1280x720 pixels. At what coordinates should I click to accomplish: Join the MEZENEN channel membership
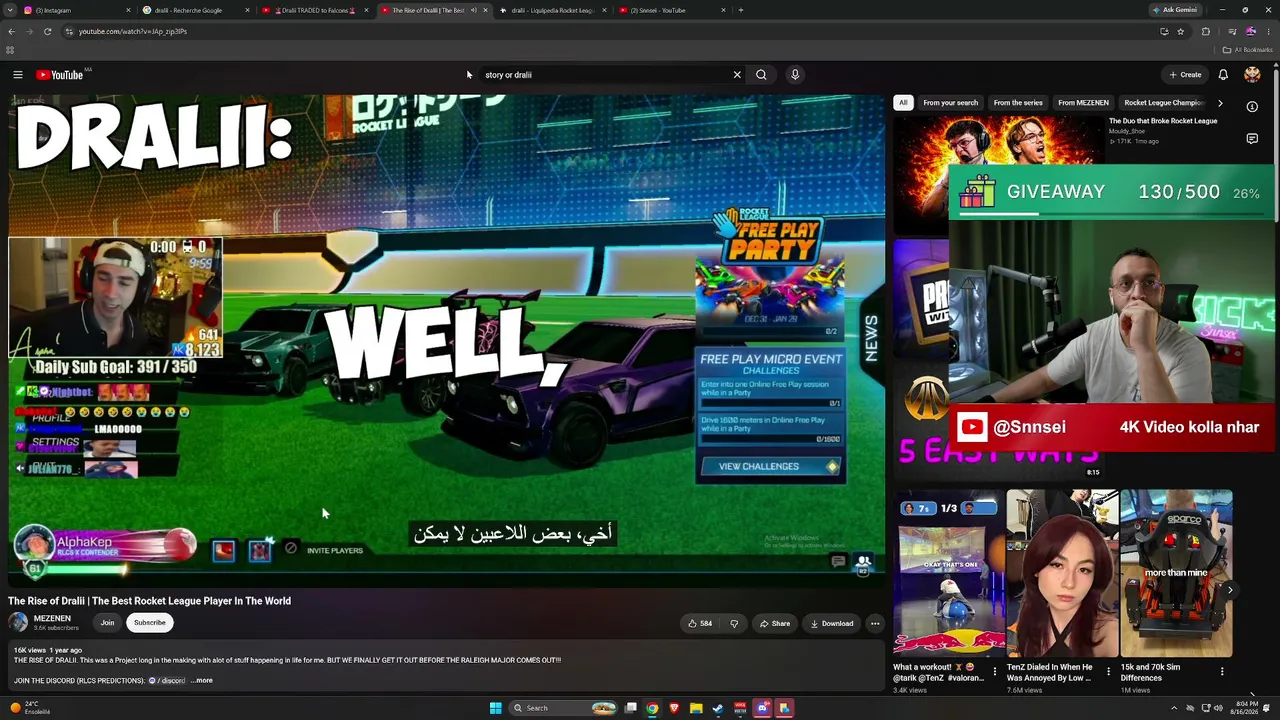pos(107,623)
